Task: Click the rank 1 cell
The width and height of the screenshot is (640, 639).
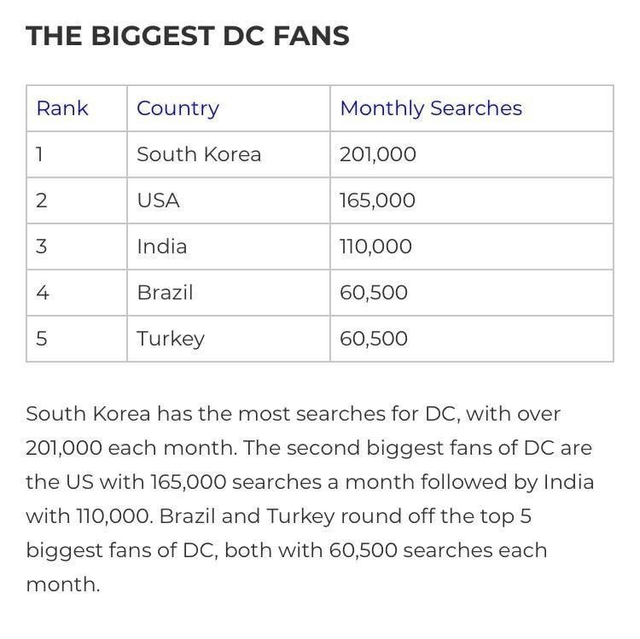Action: pyautogui.click(x=41, y=154)
